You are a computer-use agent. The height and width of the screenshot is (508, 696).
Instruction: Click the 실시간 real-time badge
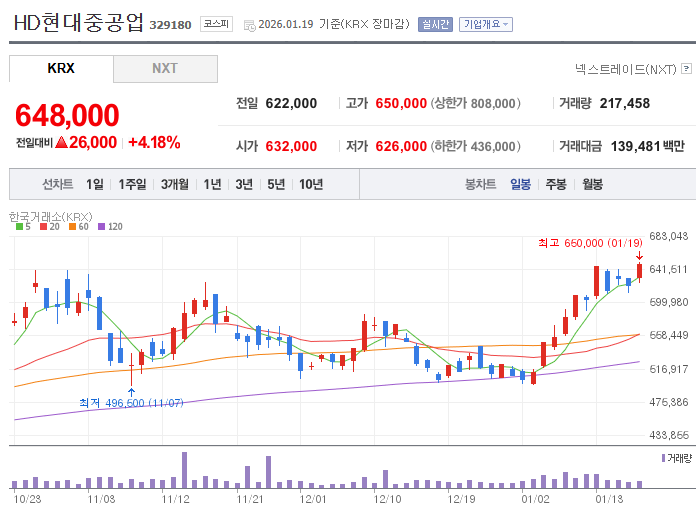pos(435,24)
